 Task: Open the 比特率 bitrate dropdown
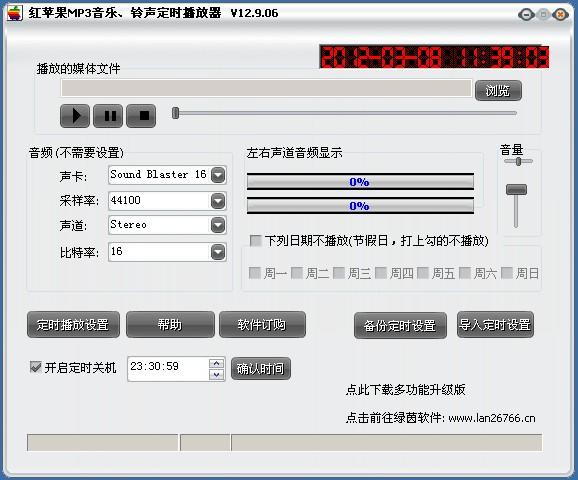[x=218, y=252]
